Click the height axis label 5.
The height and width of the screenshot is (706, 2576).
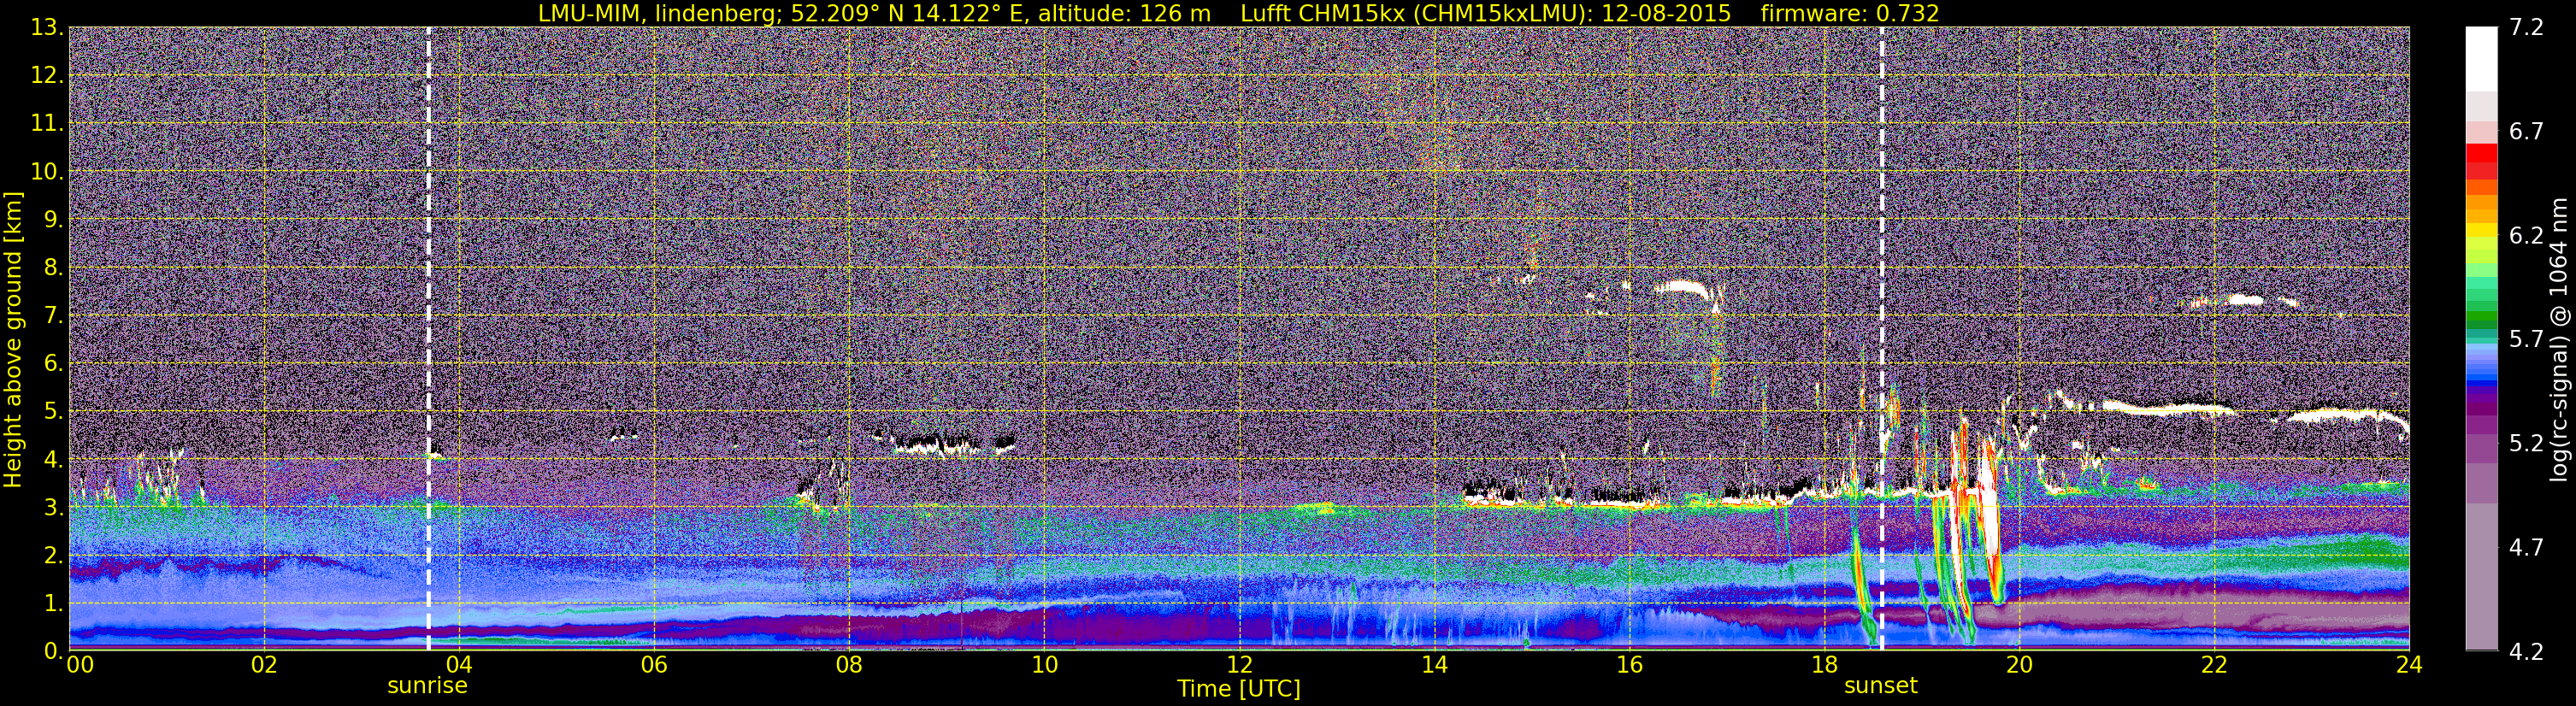[x=52, y=411]
